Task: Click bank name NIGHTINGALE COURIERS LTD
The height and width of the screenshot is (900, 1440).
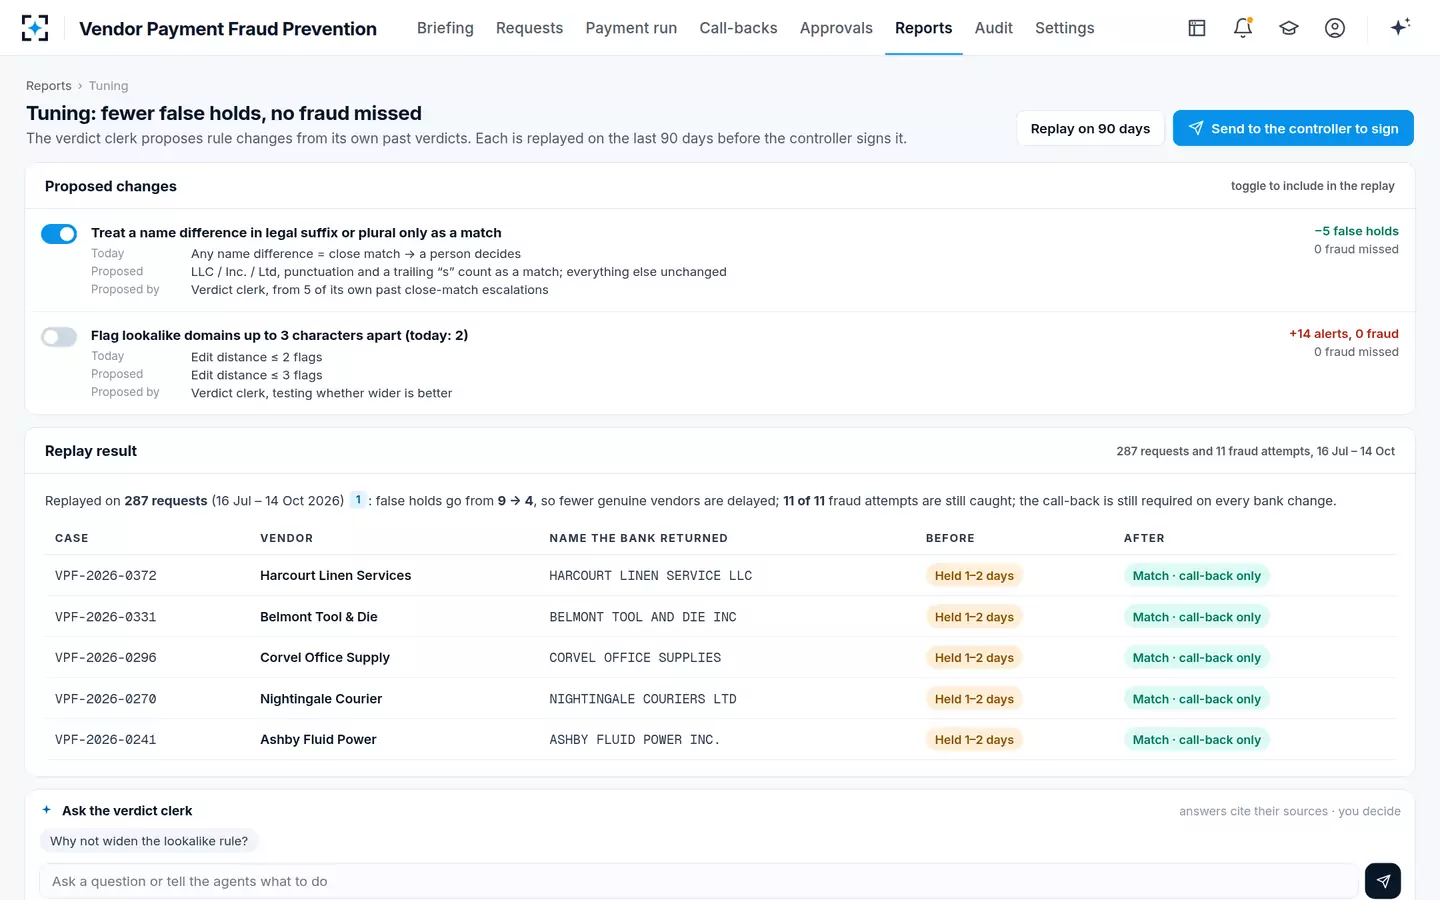Action: coord(643,699)
